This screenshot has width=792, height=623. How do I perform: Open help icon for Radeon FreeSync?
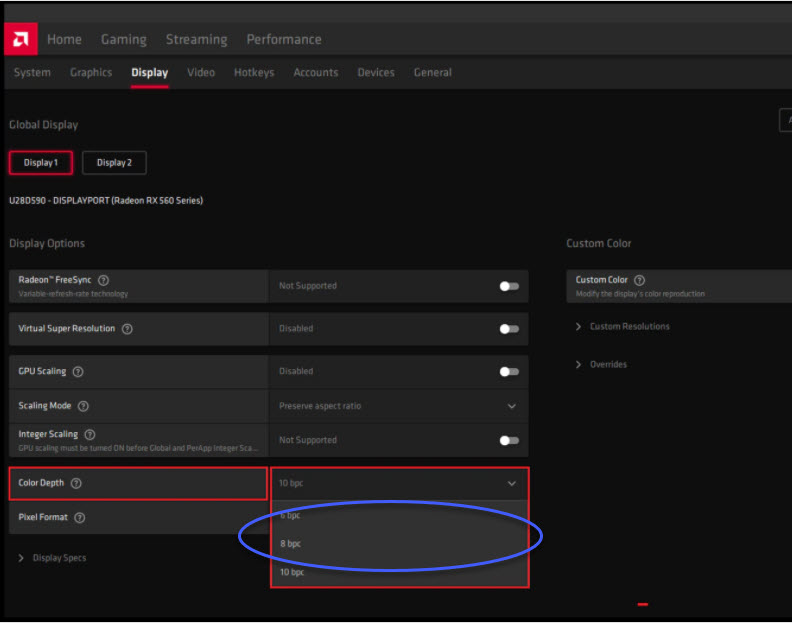(x=104, y=281)
